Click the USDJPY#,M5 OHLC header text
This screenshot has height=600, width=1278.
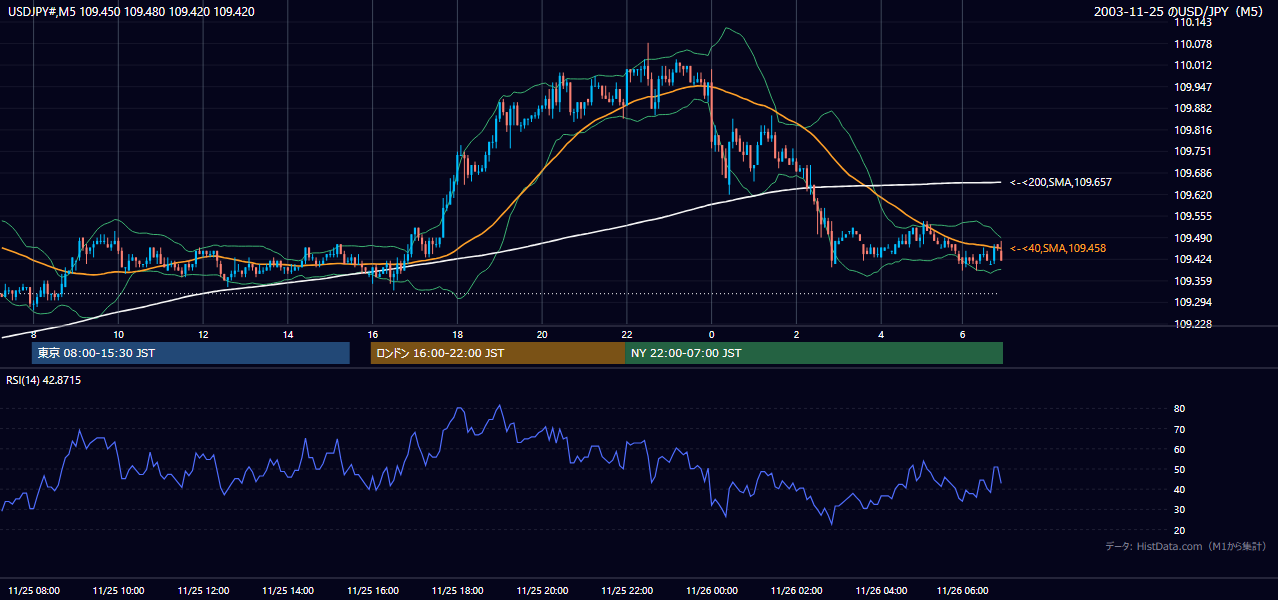point(130,11)
